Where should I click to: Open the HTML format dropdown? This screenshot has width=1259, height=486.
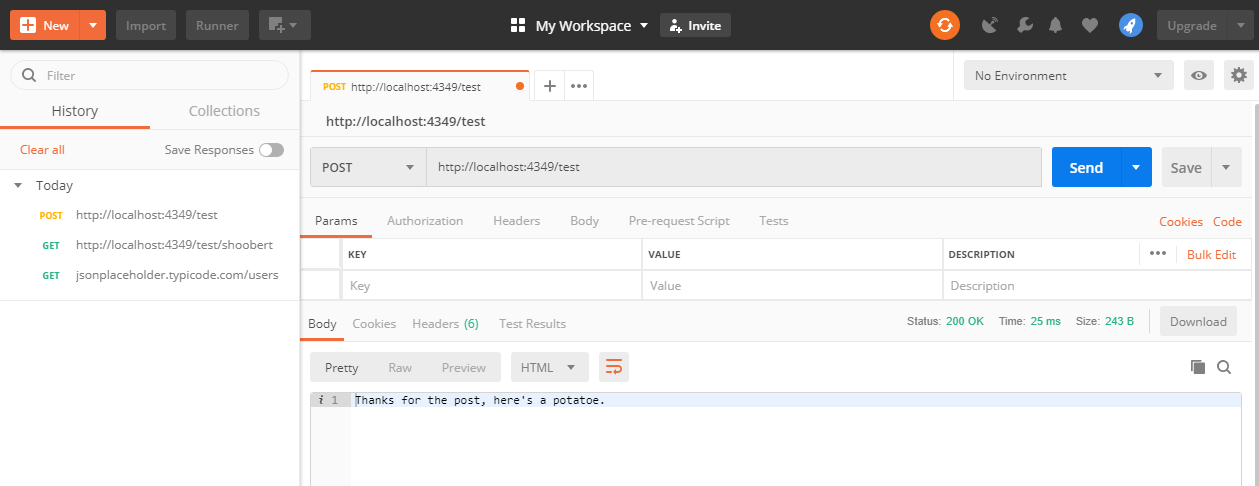[548, 367]
